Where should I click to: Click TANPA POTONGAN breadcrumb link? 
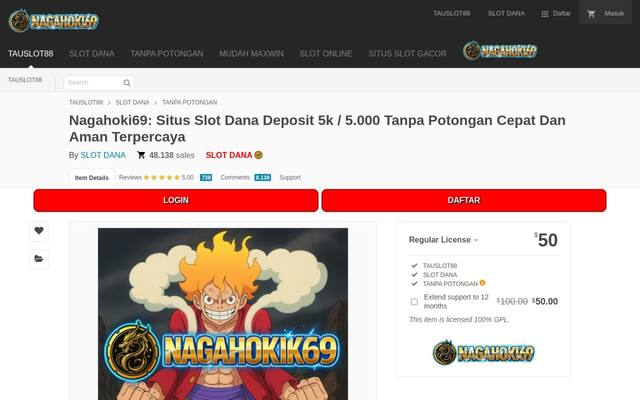[x=189, y=102]
